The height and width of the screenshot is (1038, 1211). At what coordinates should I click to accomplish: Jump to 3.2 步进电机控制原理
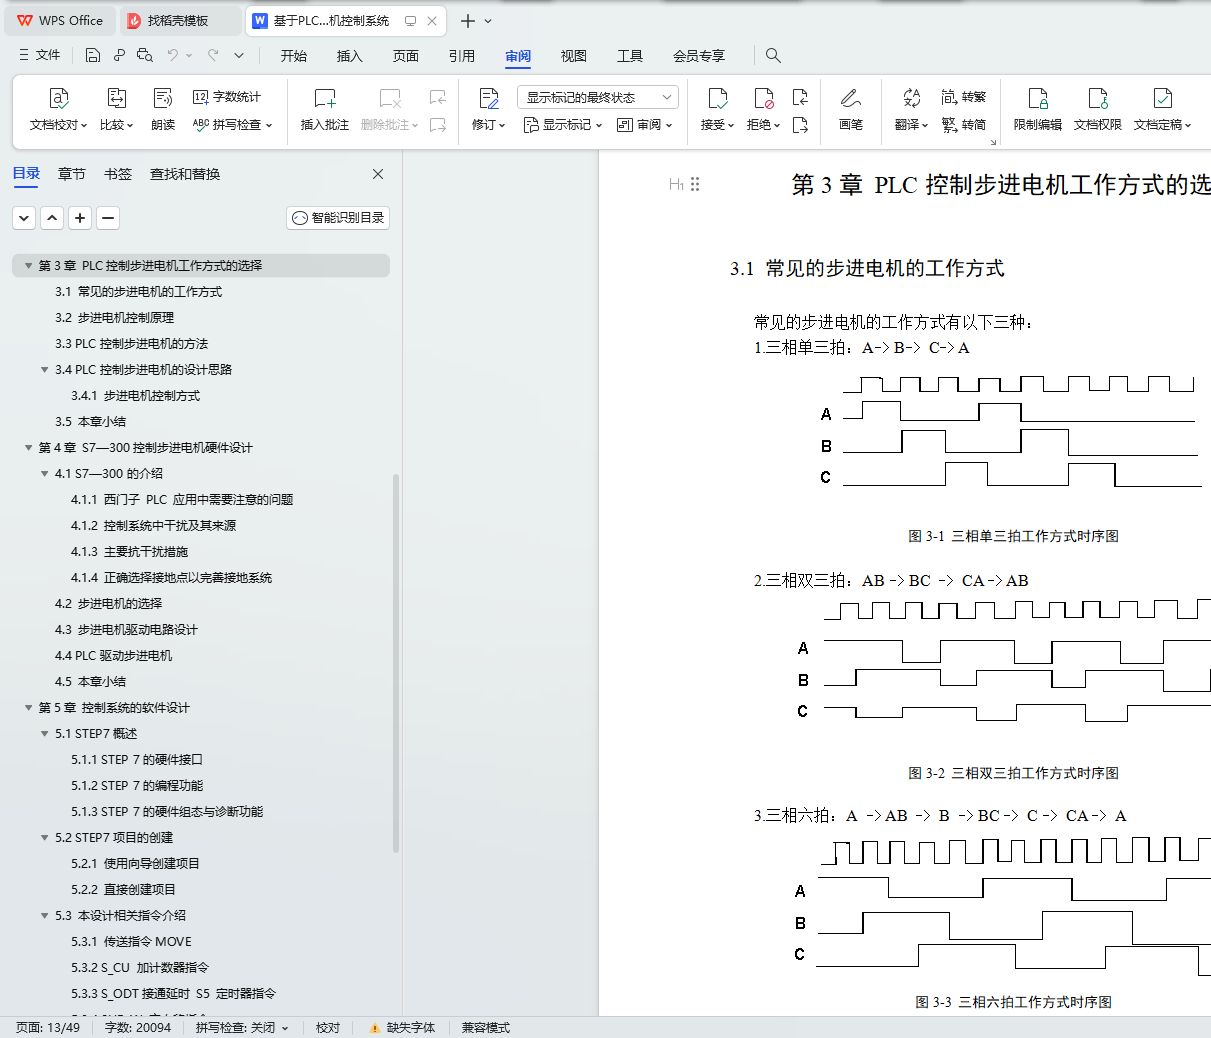(x=114, y=318)
